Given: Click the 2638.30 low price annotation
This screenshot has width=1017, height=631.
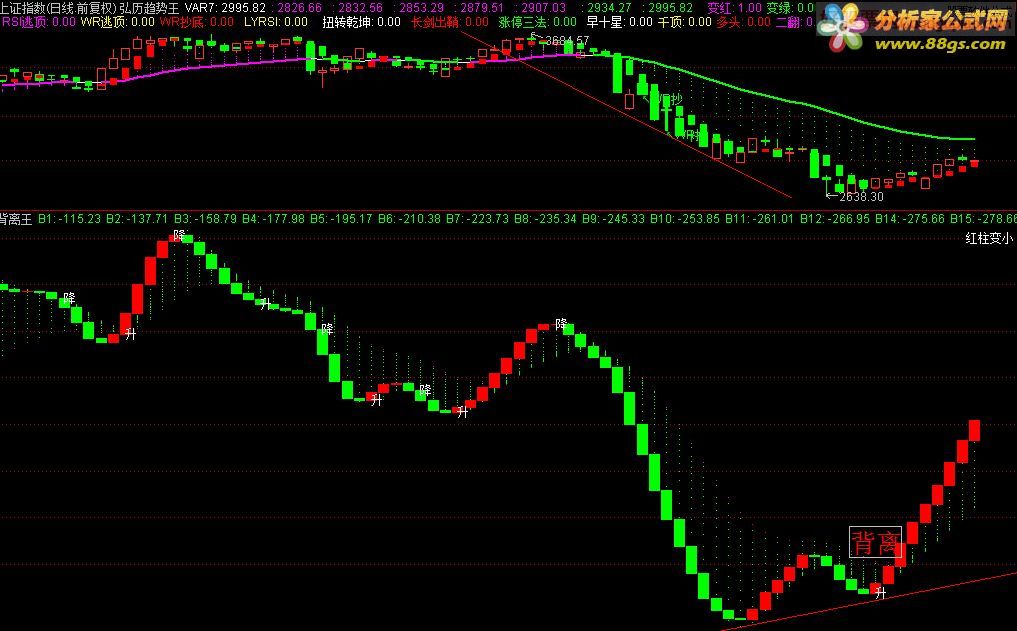Looking at the screenshot, I should 861,196.
